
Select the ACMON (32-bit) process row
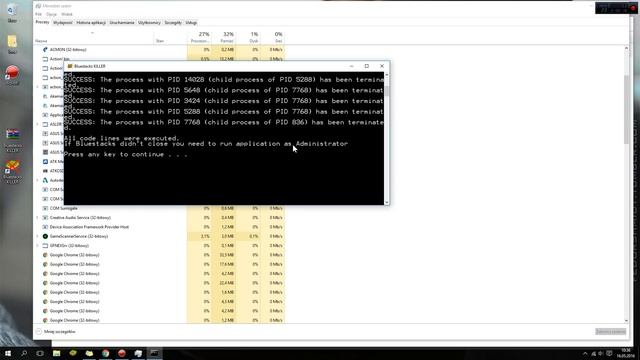pyautogui.click(x=159, y=50)
